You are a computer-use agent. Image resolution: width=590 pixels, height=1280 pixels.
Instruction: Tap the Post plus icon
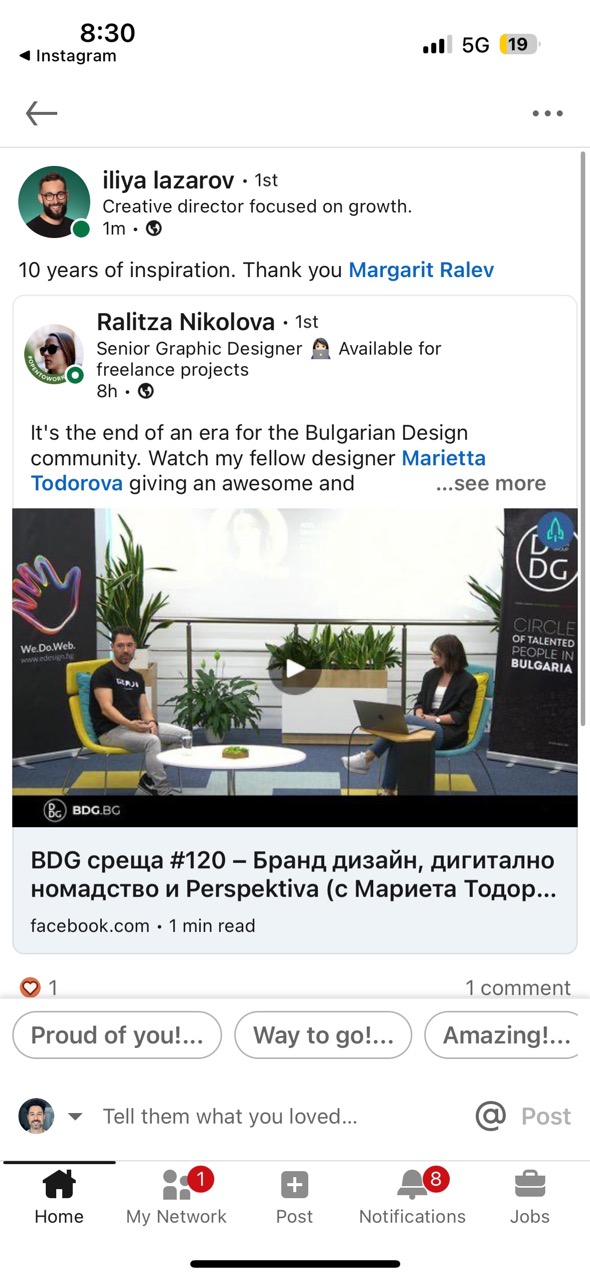[x=294, y=1196]
